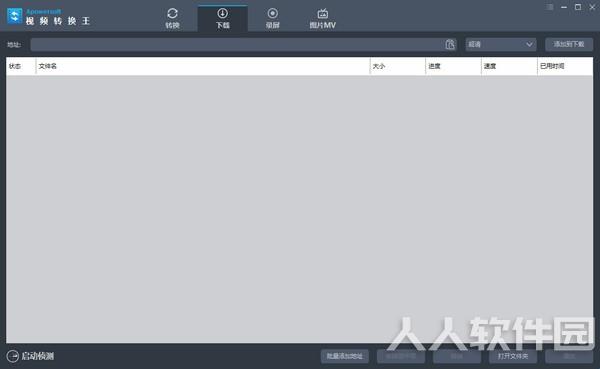
Task: Click the 进度 column header
Action: point(453,66)
